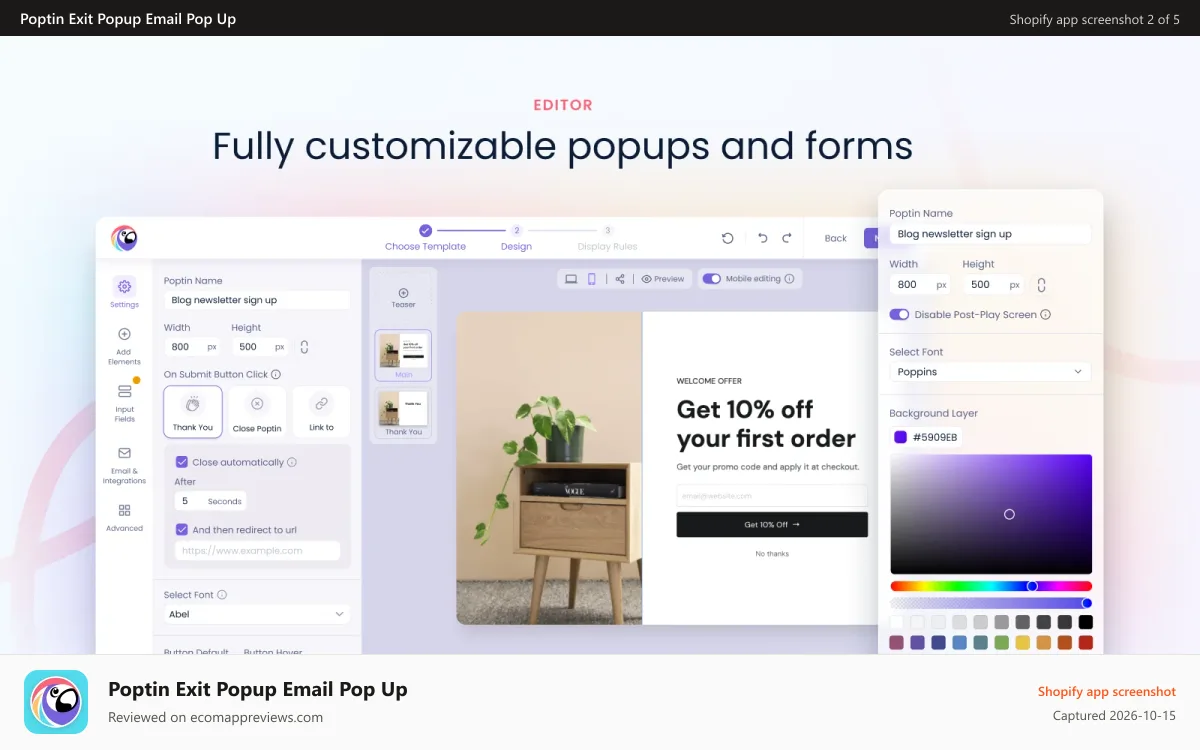Click the Poptin Name field in left panel
Screen dimensions: 1200x750
click(x=257, y=300)
